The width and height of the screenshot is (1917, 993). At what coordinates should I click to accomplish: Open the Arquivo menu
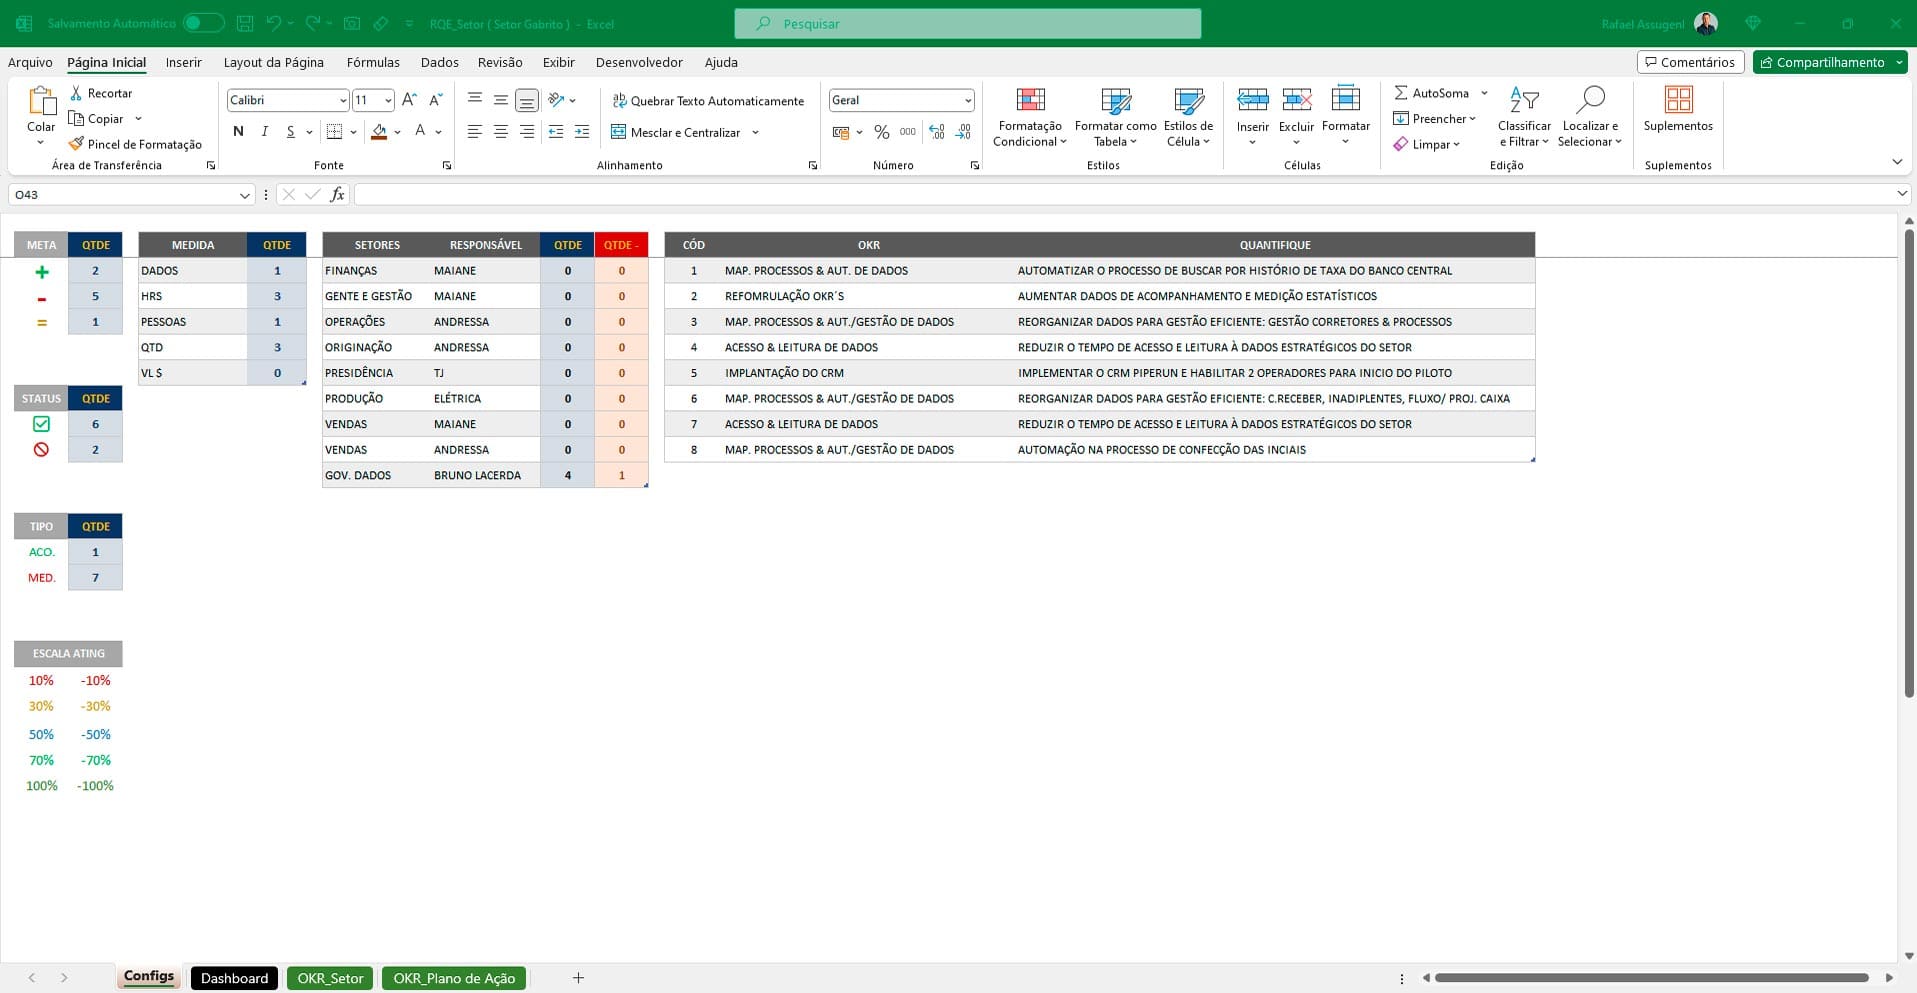30,62
